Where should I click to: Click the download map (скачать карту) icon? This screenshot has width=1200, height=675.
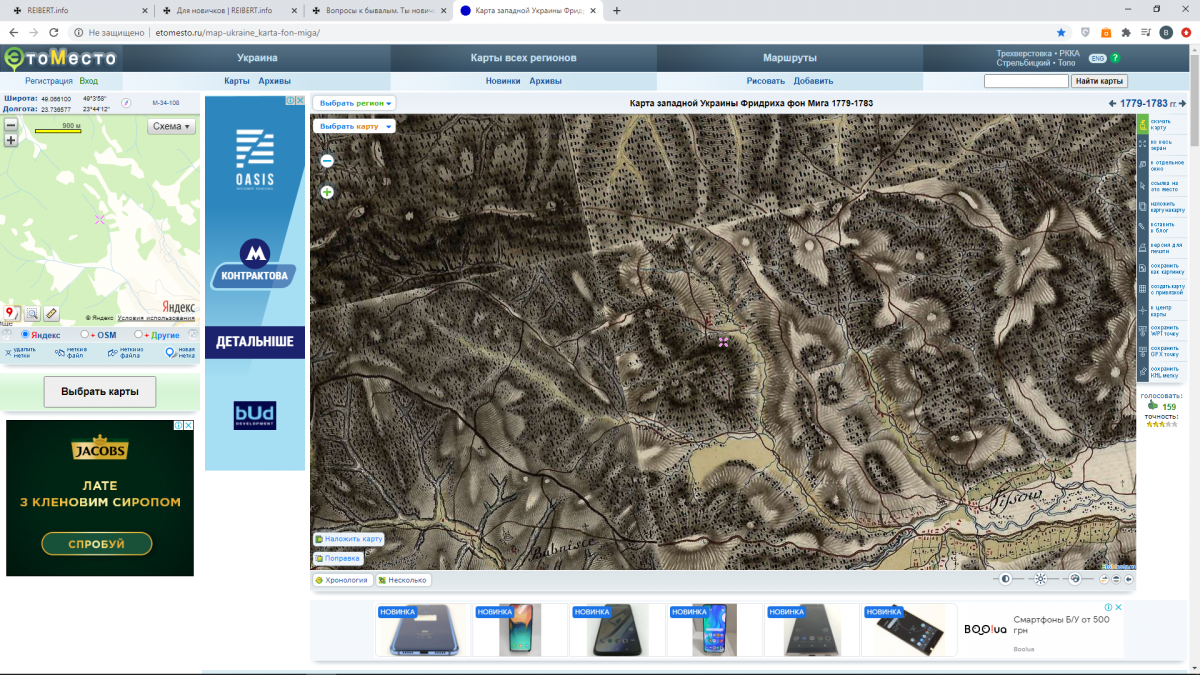(x=1143, y=124)
